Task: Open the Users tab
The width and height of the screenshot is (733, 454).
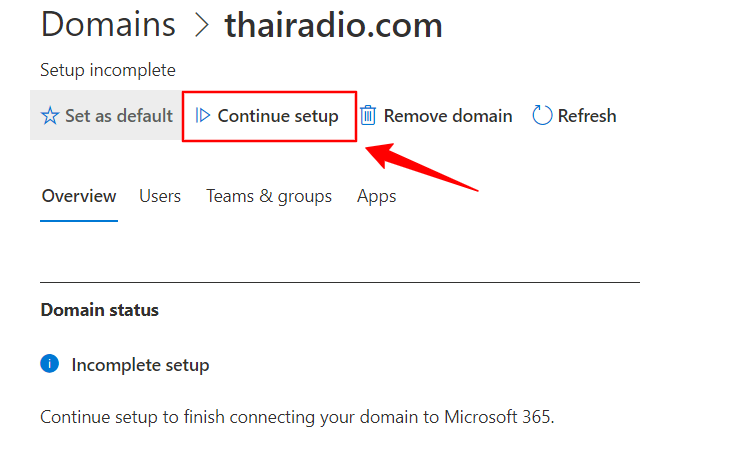Action: click(160, 196)
